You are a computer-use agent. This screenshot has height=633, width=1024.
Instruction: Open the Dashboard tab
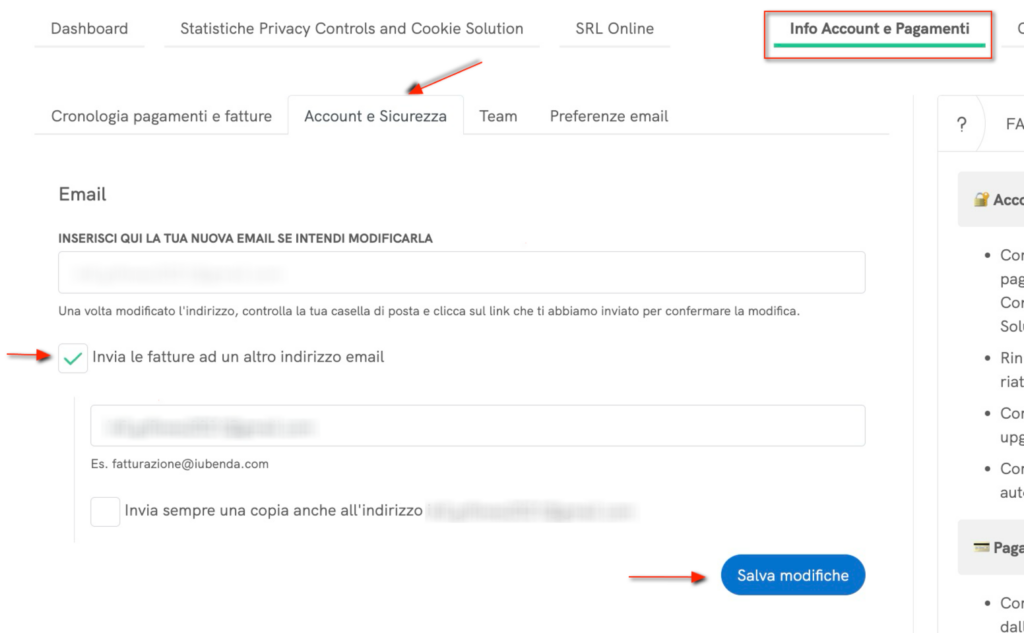pyautogui.click(x=89, y=29)
